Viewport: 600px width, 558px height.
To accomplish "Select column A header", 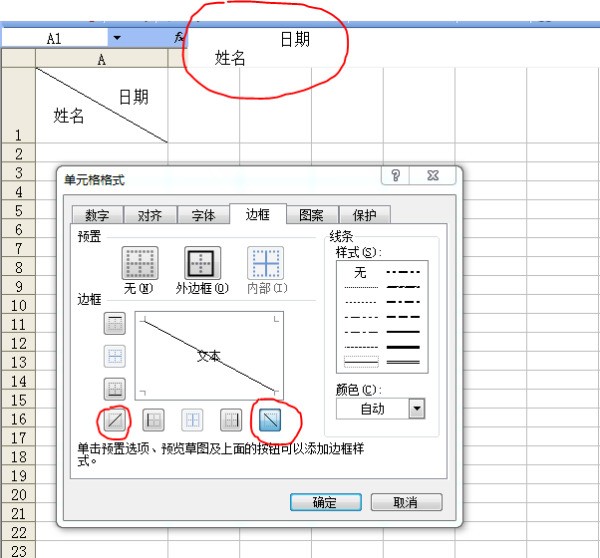I will tap(101, 59).
